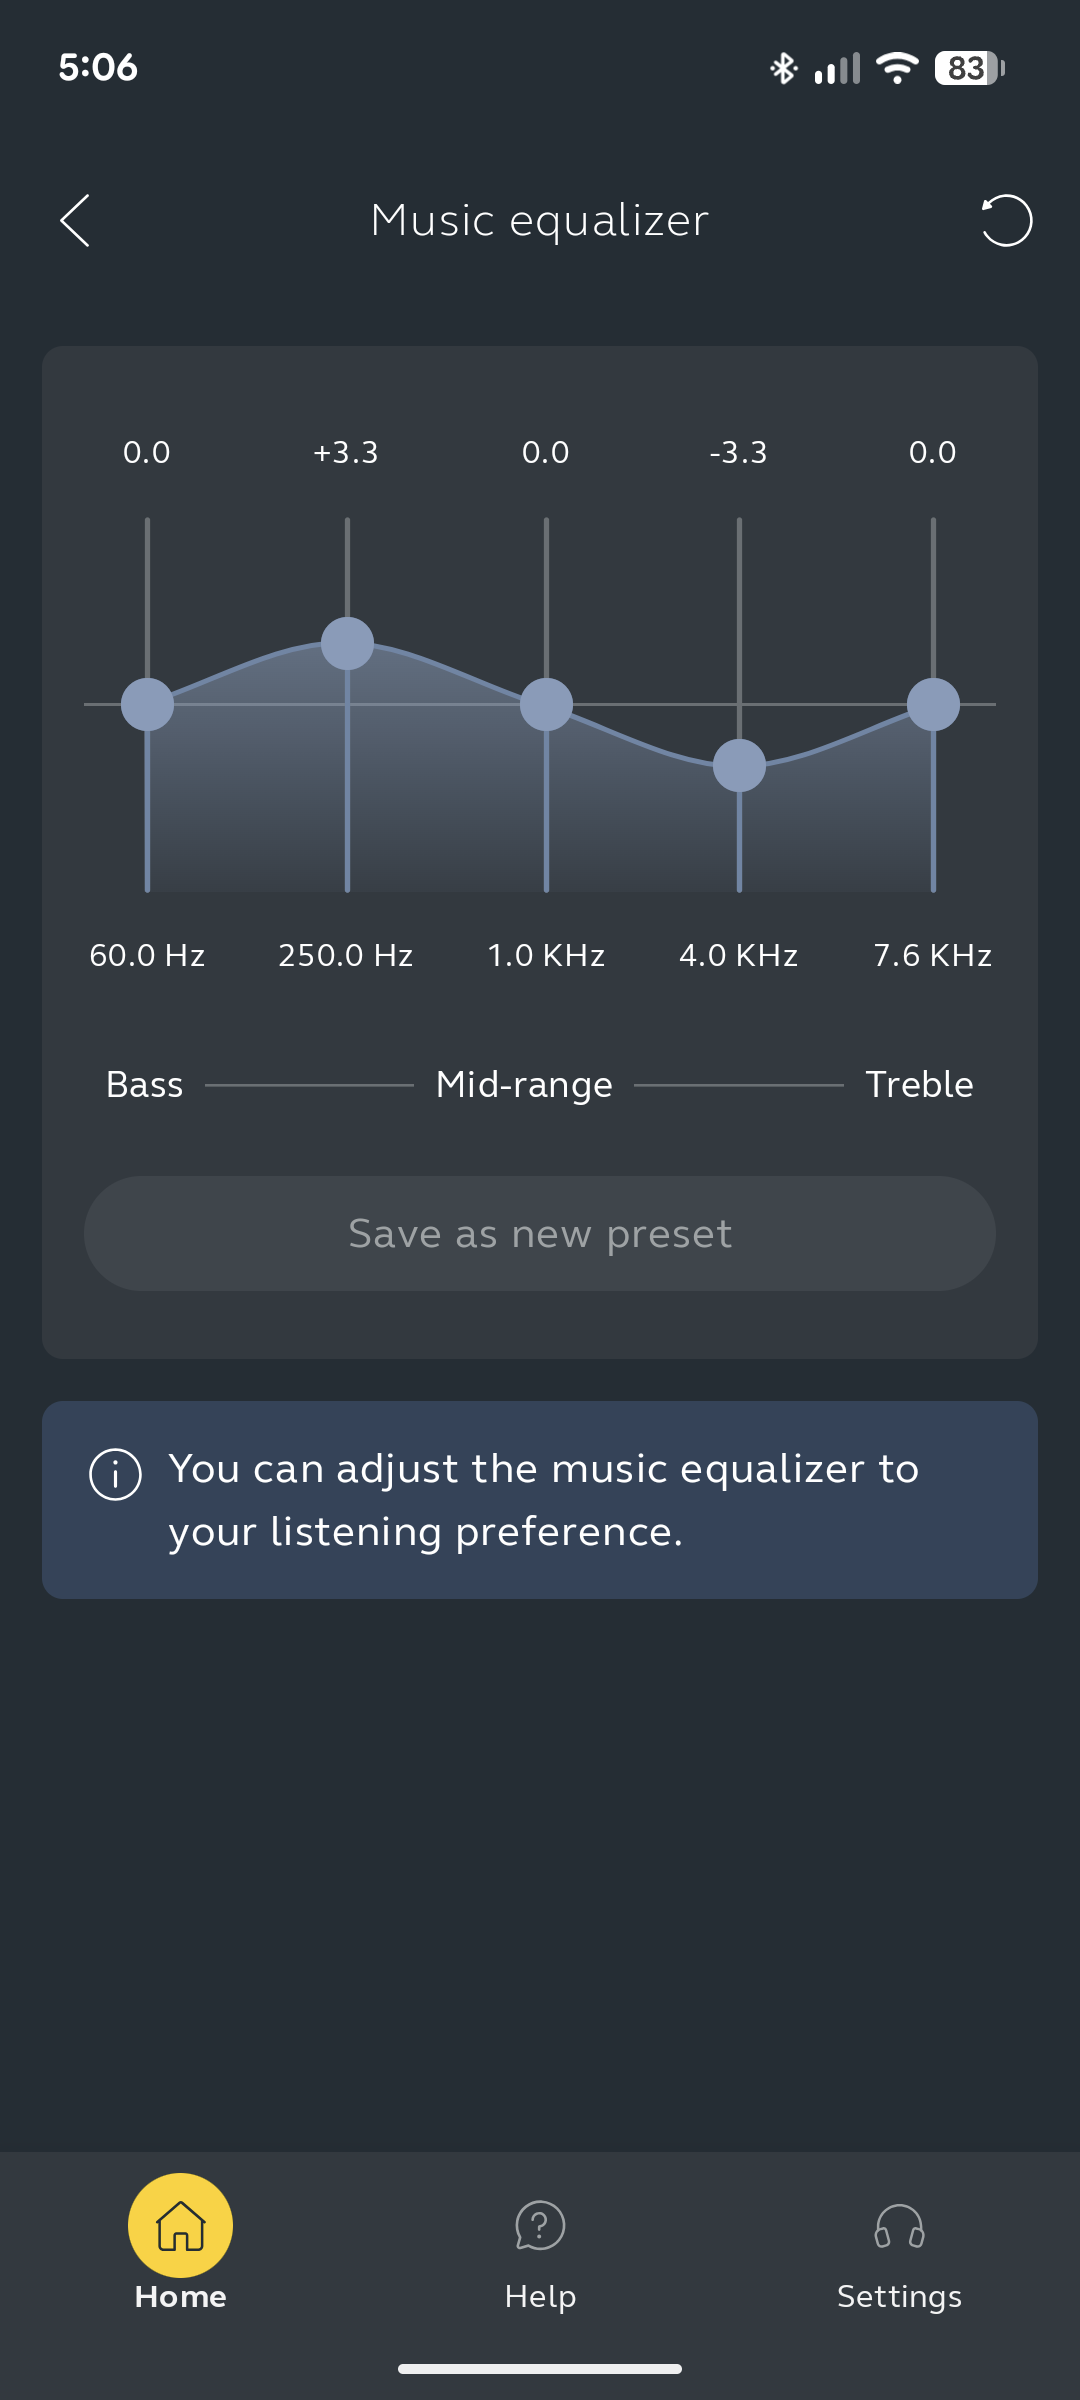Tap the equalizer hint message text
This screenshot has height=2400, width=1080.
coord(543,1500)
